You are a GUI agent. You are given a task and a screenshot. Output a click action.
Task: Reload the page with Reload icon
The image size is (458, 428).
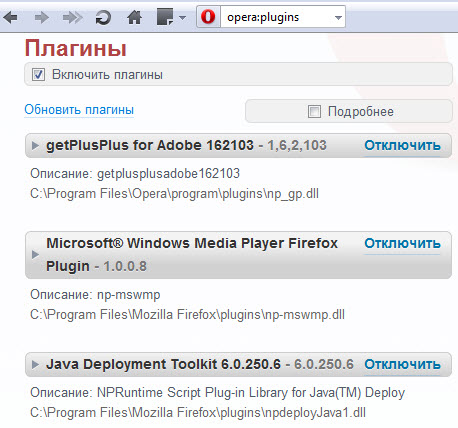coord(103,17)
